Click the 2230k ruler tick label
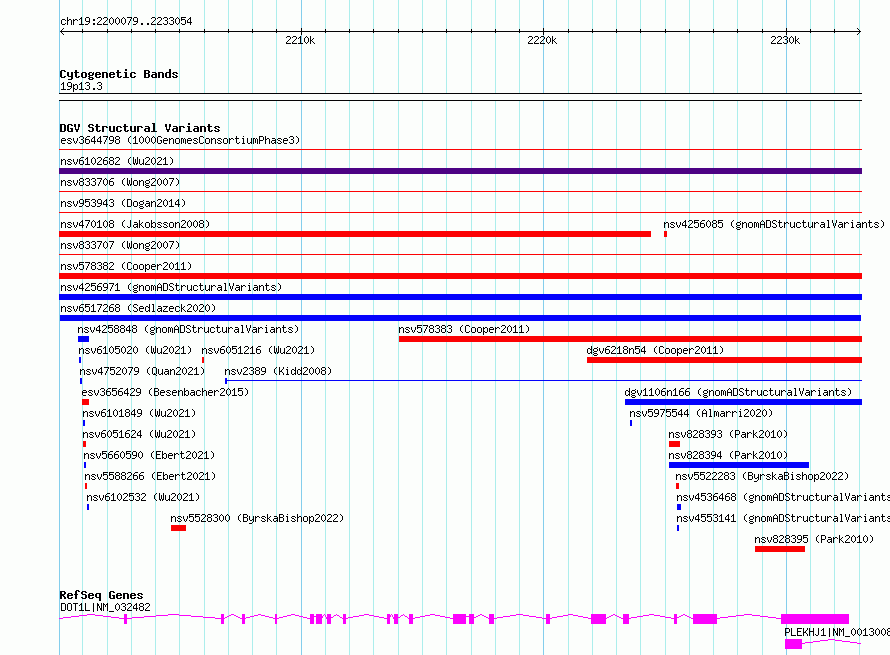The height and width of the screenshot is (655, 890). [785, 40]
